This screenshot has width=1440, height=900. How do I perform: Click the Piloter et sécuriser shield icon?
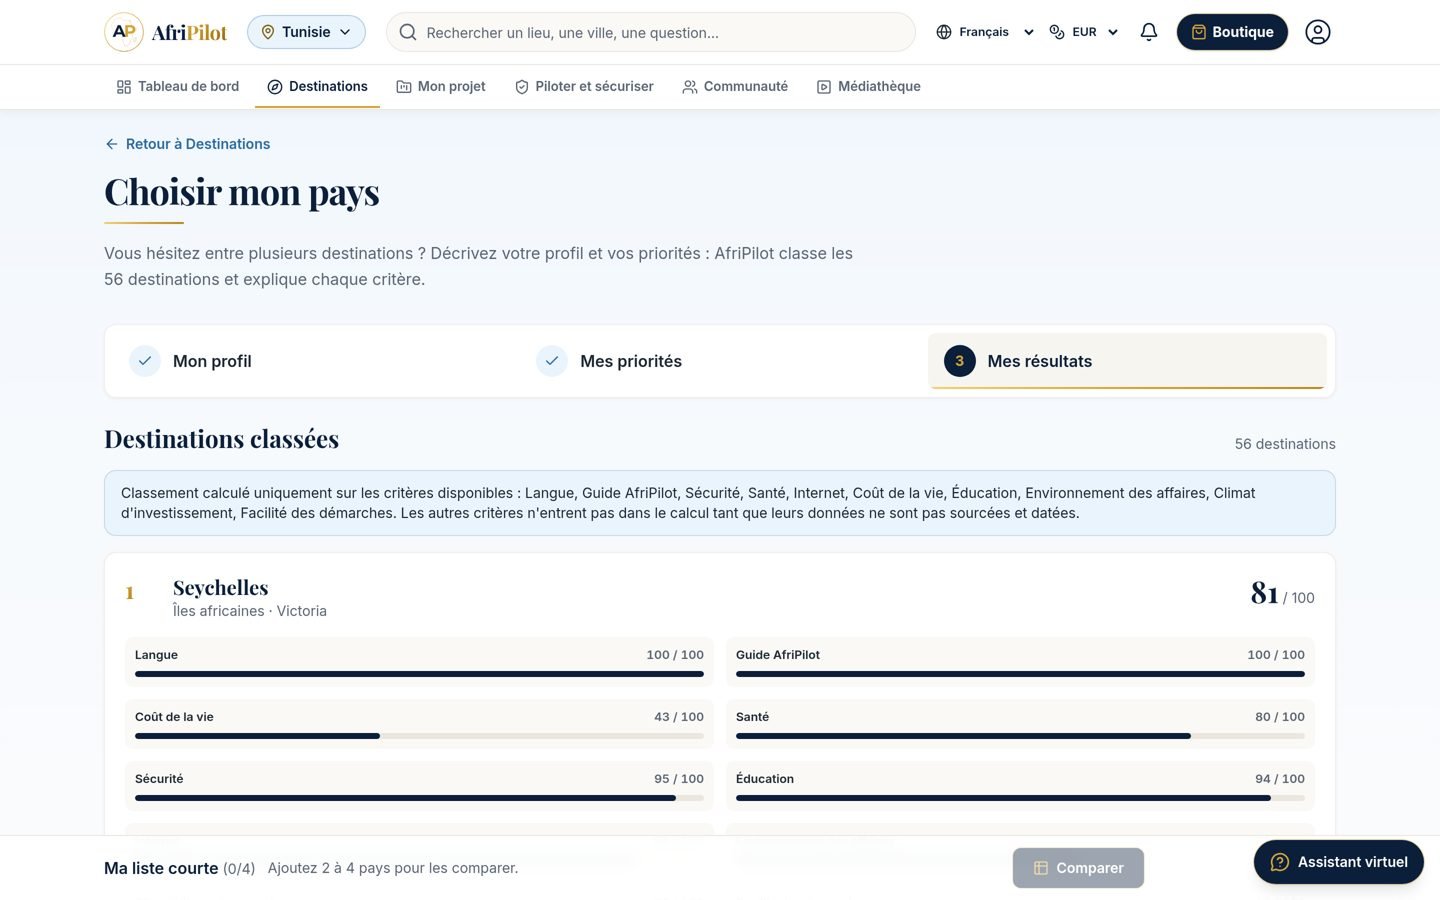point(522,87)
